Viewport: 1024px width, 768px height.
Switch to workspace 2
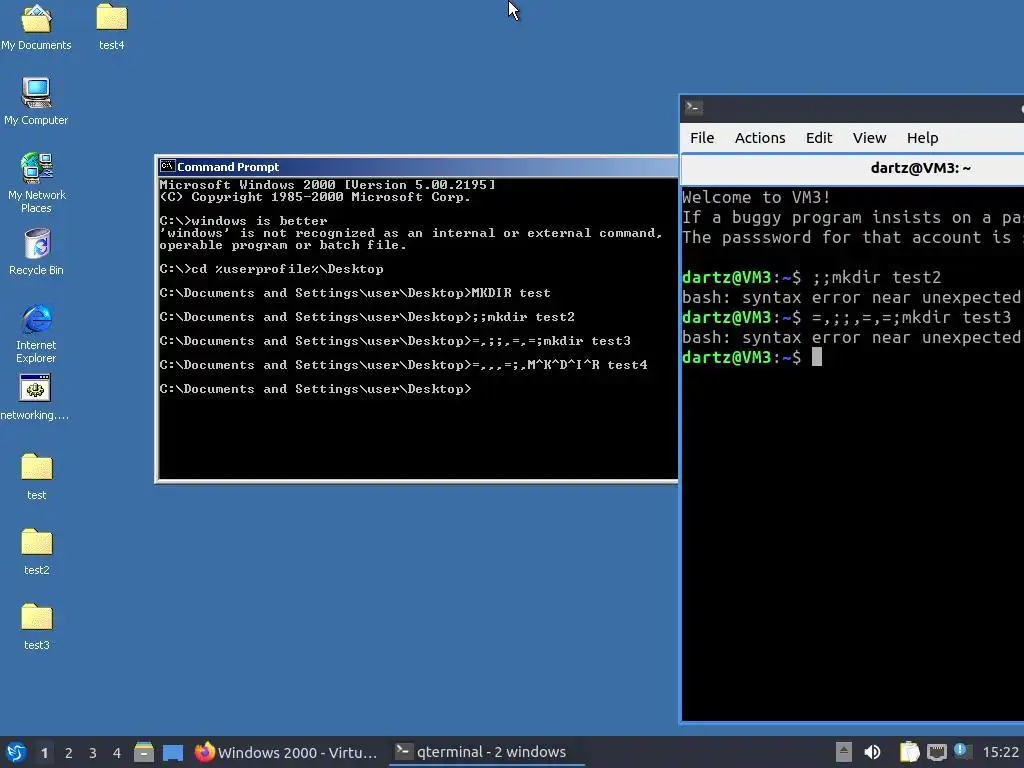pos(69,753)
